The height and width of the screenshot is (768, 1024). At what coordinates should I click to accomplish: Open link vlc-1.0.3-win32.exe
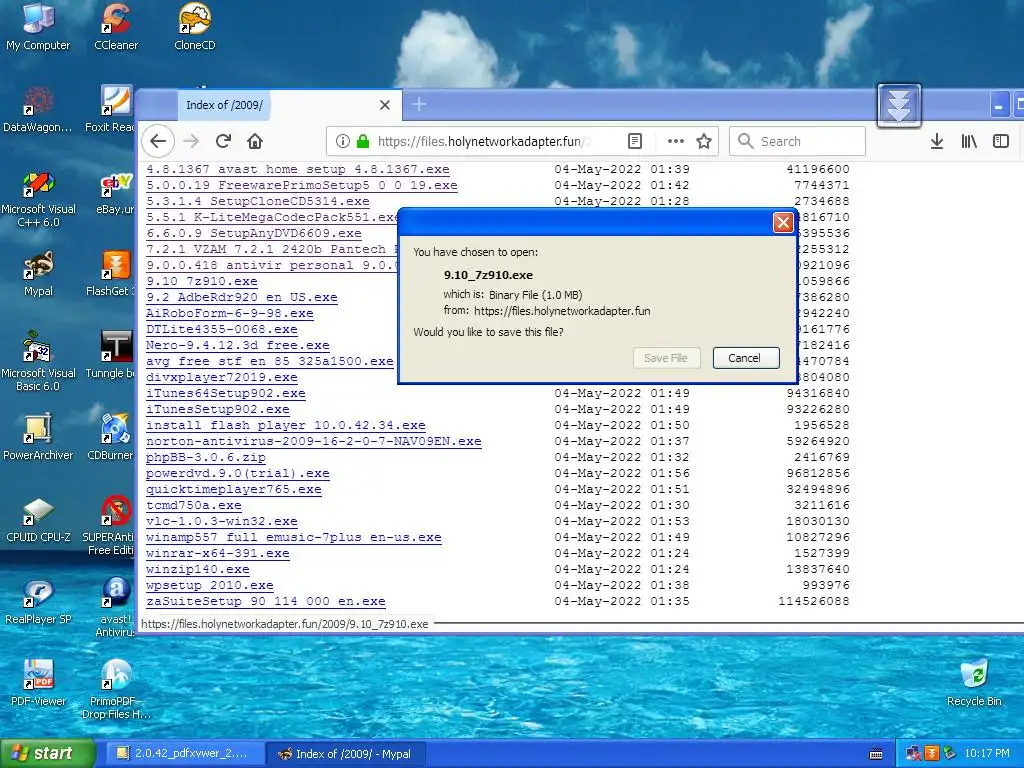tap(222, 522)
